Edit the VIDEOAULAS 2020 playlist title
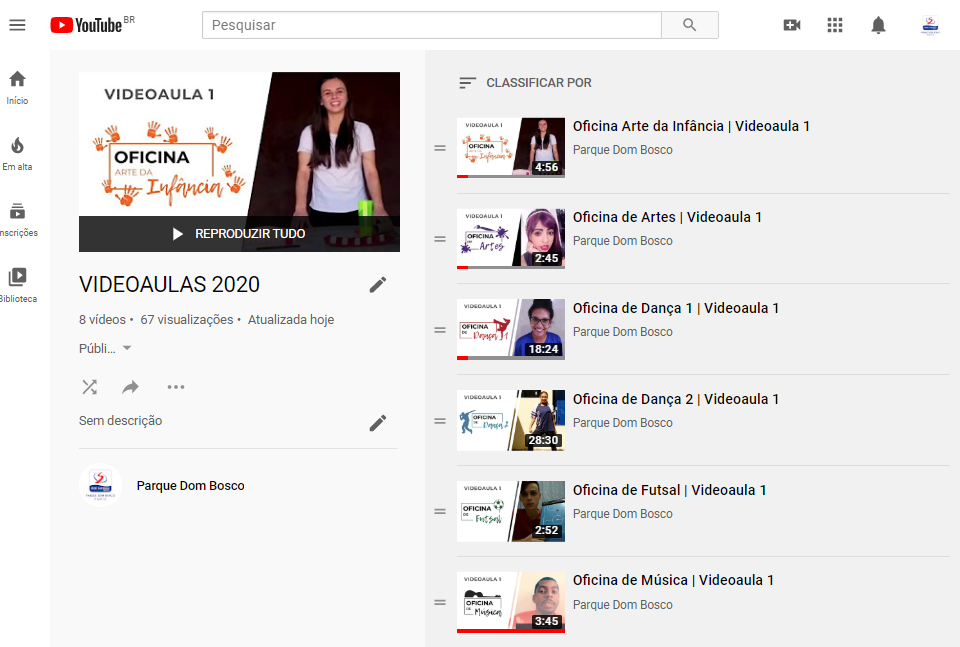Viewport: 960px width, 647px height. 377,285
